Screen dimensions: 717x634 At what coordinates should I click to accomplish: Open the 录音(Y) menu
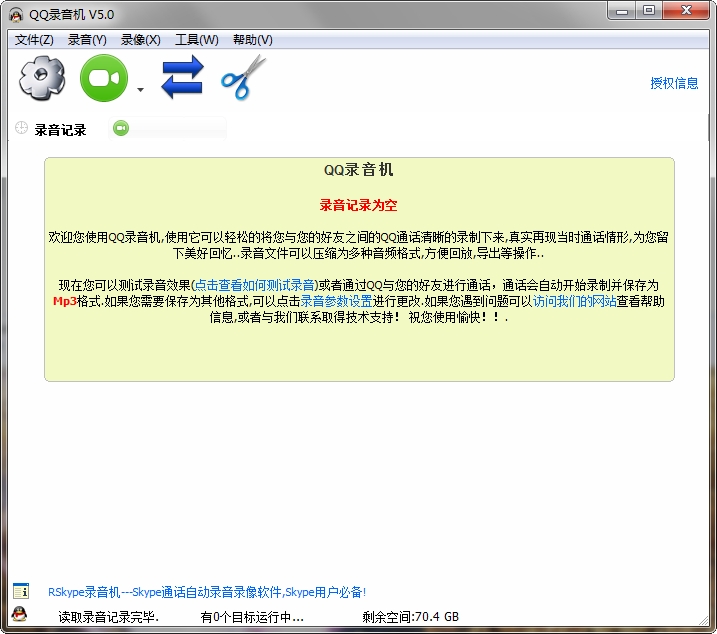point(87,40)
